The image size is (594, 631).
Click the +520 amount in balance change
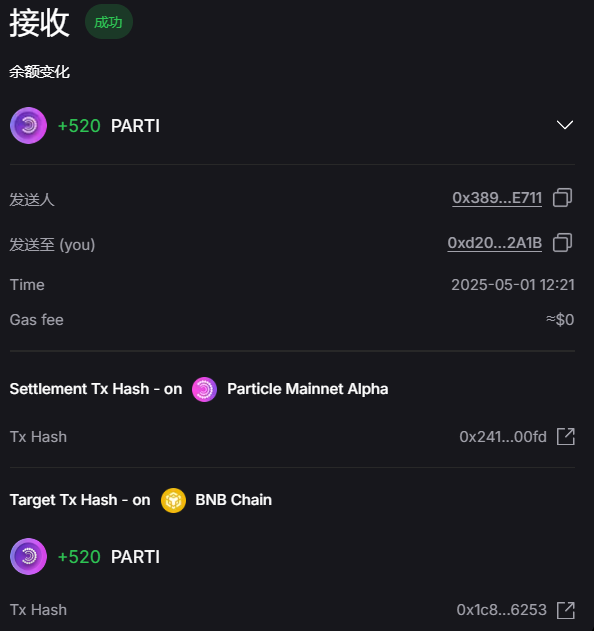[x=79, y=126]
